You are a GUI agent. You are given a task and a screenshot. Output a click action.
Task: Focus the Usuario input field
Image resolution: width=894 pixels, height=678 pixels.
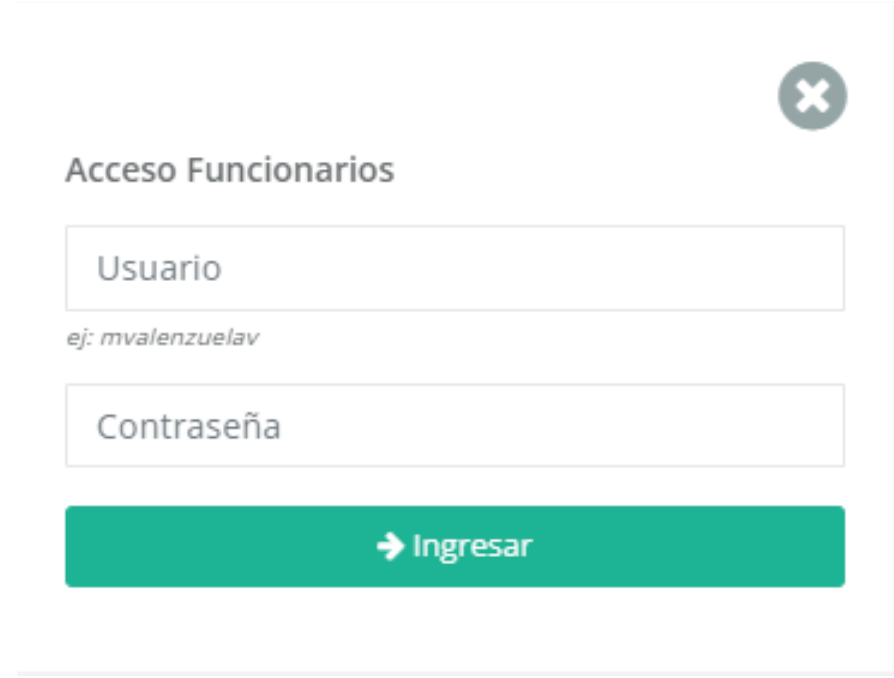coord(455,268)
